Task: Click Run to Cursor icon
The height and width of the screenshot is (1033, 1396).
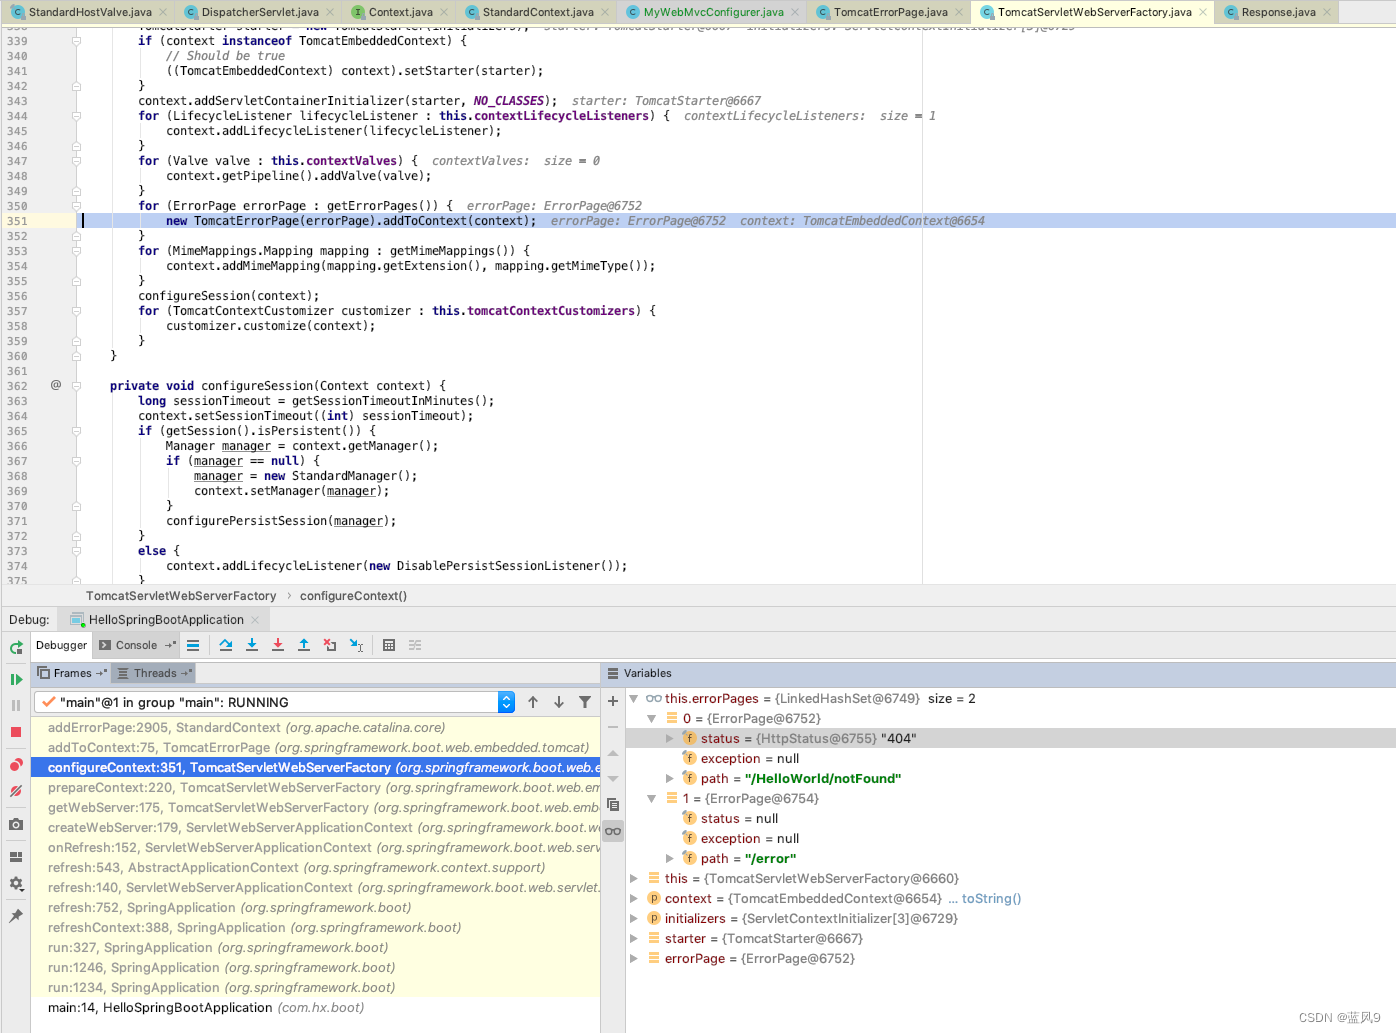Action: (356, 645)
